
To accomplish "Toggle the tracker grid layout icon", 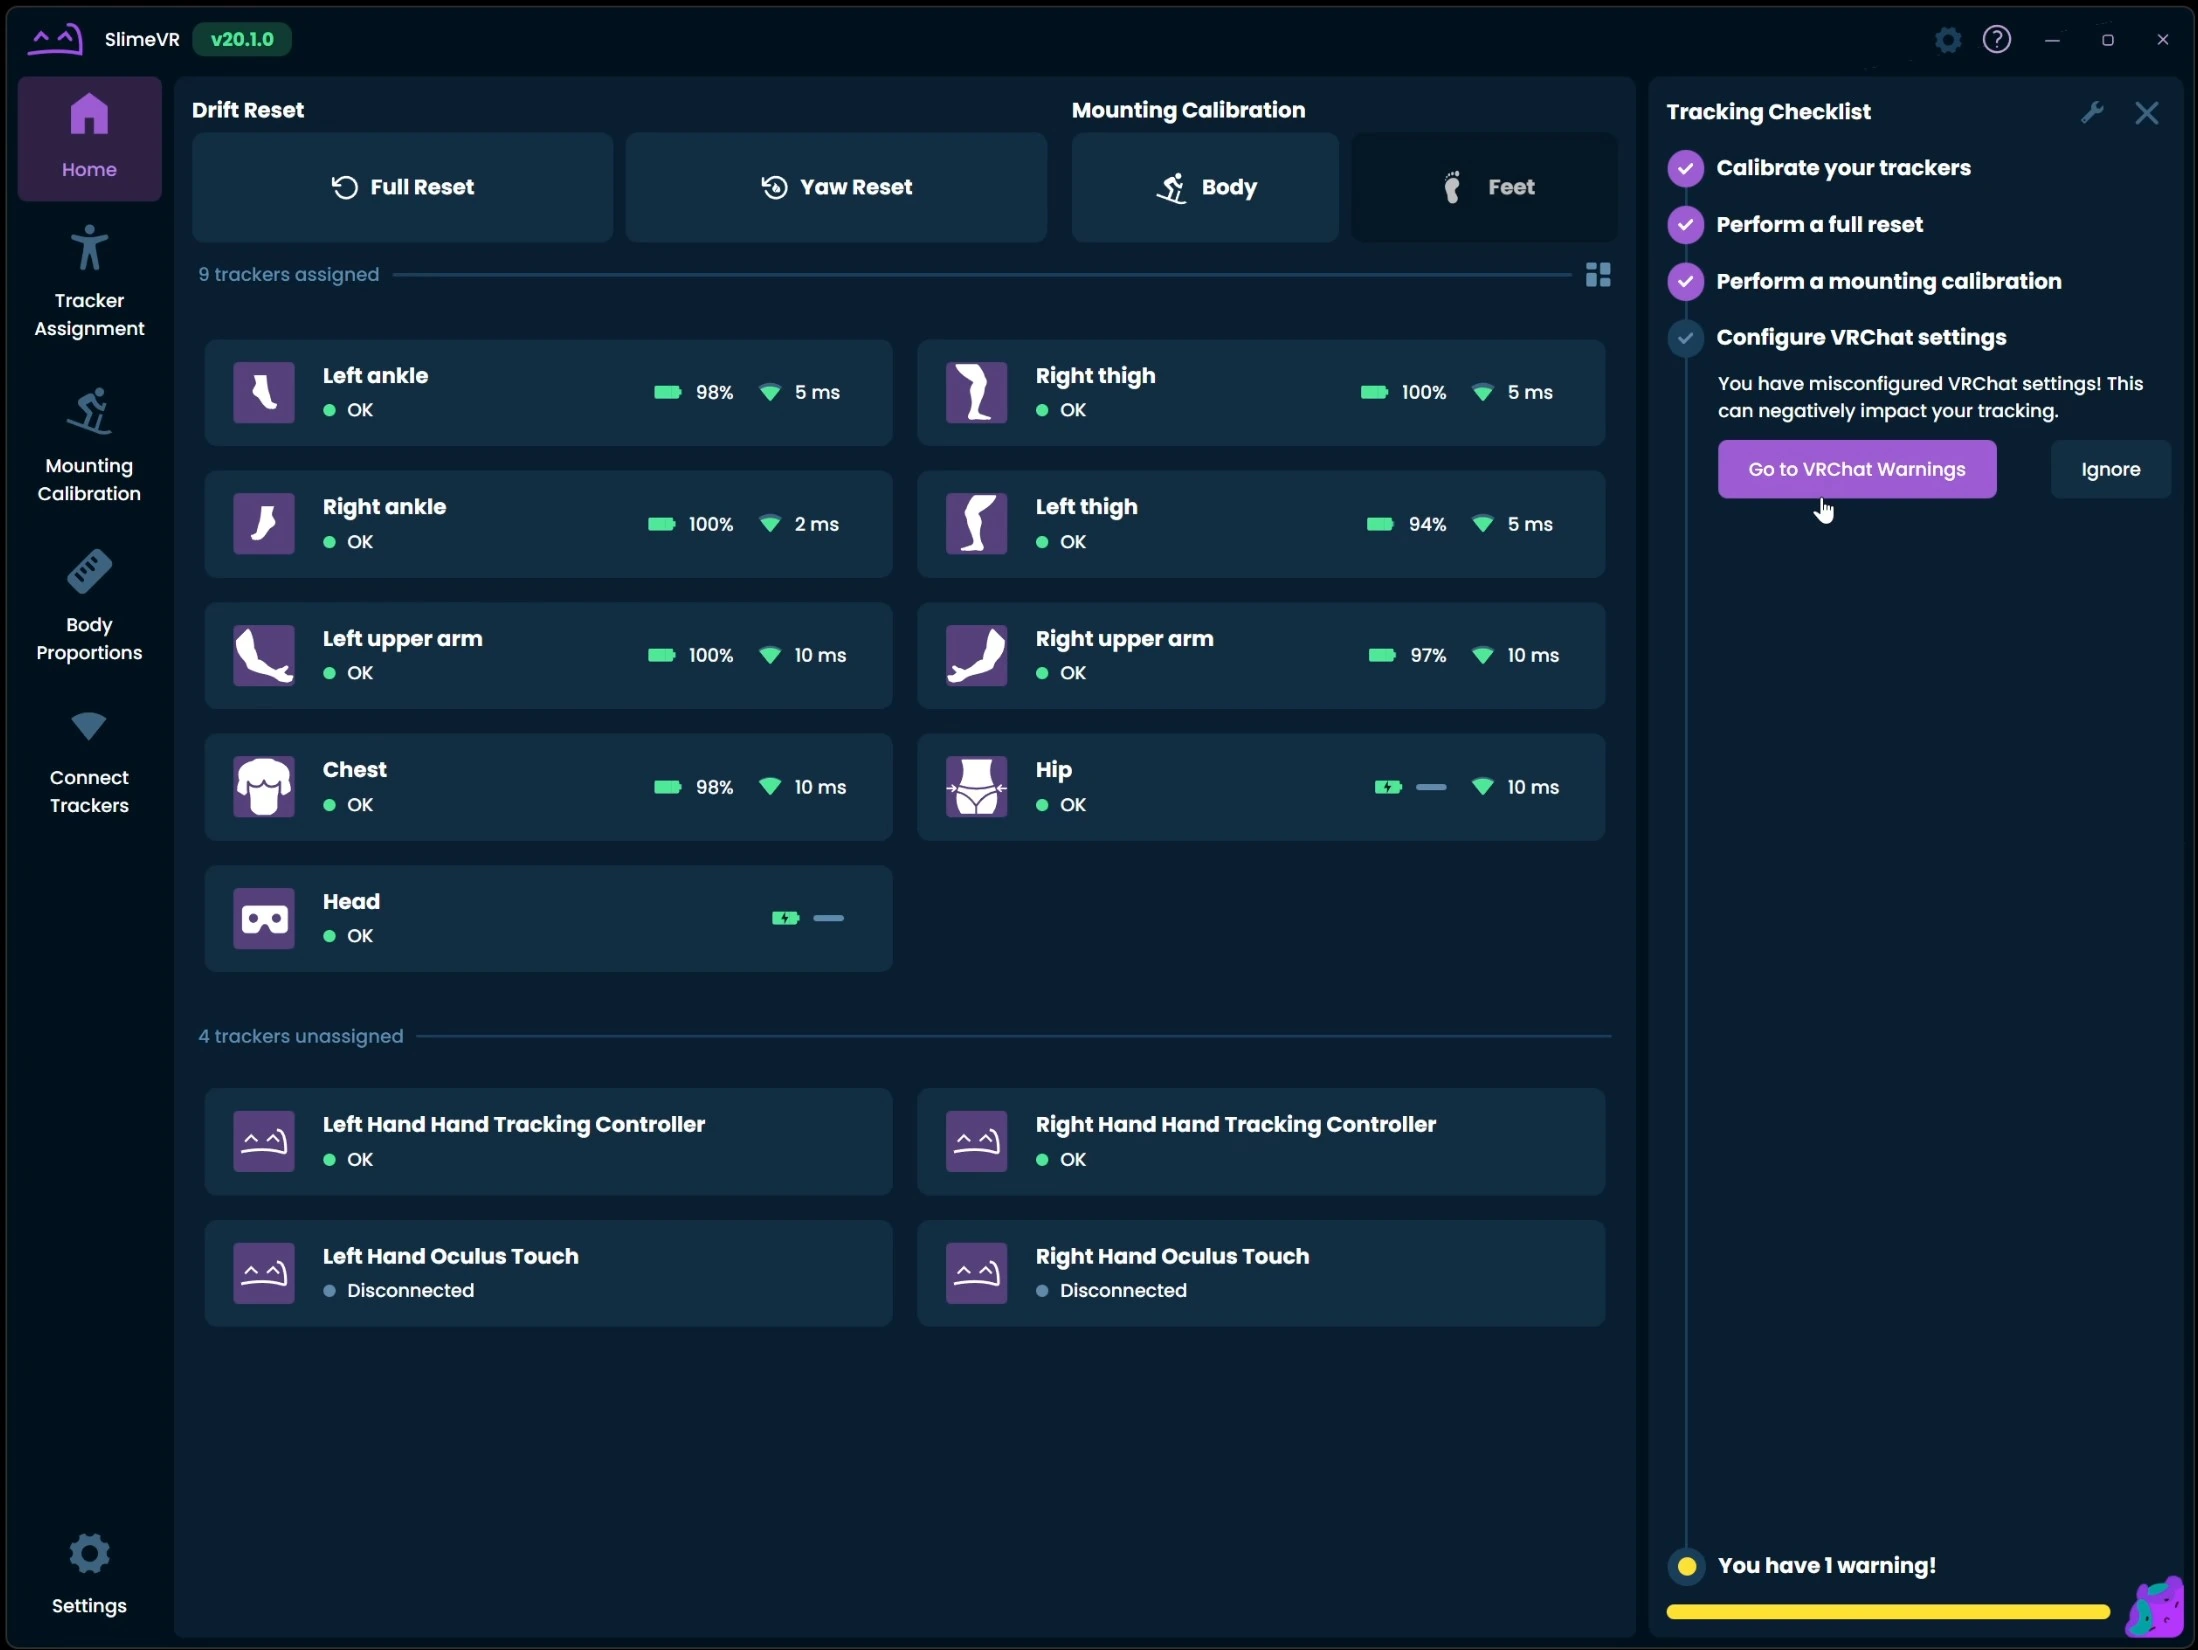I will (1598, 275).
